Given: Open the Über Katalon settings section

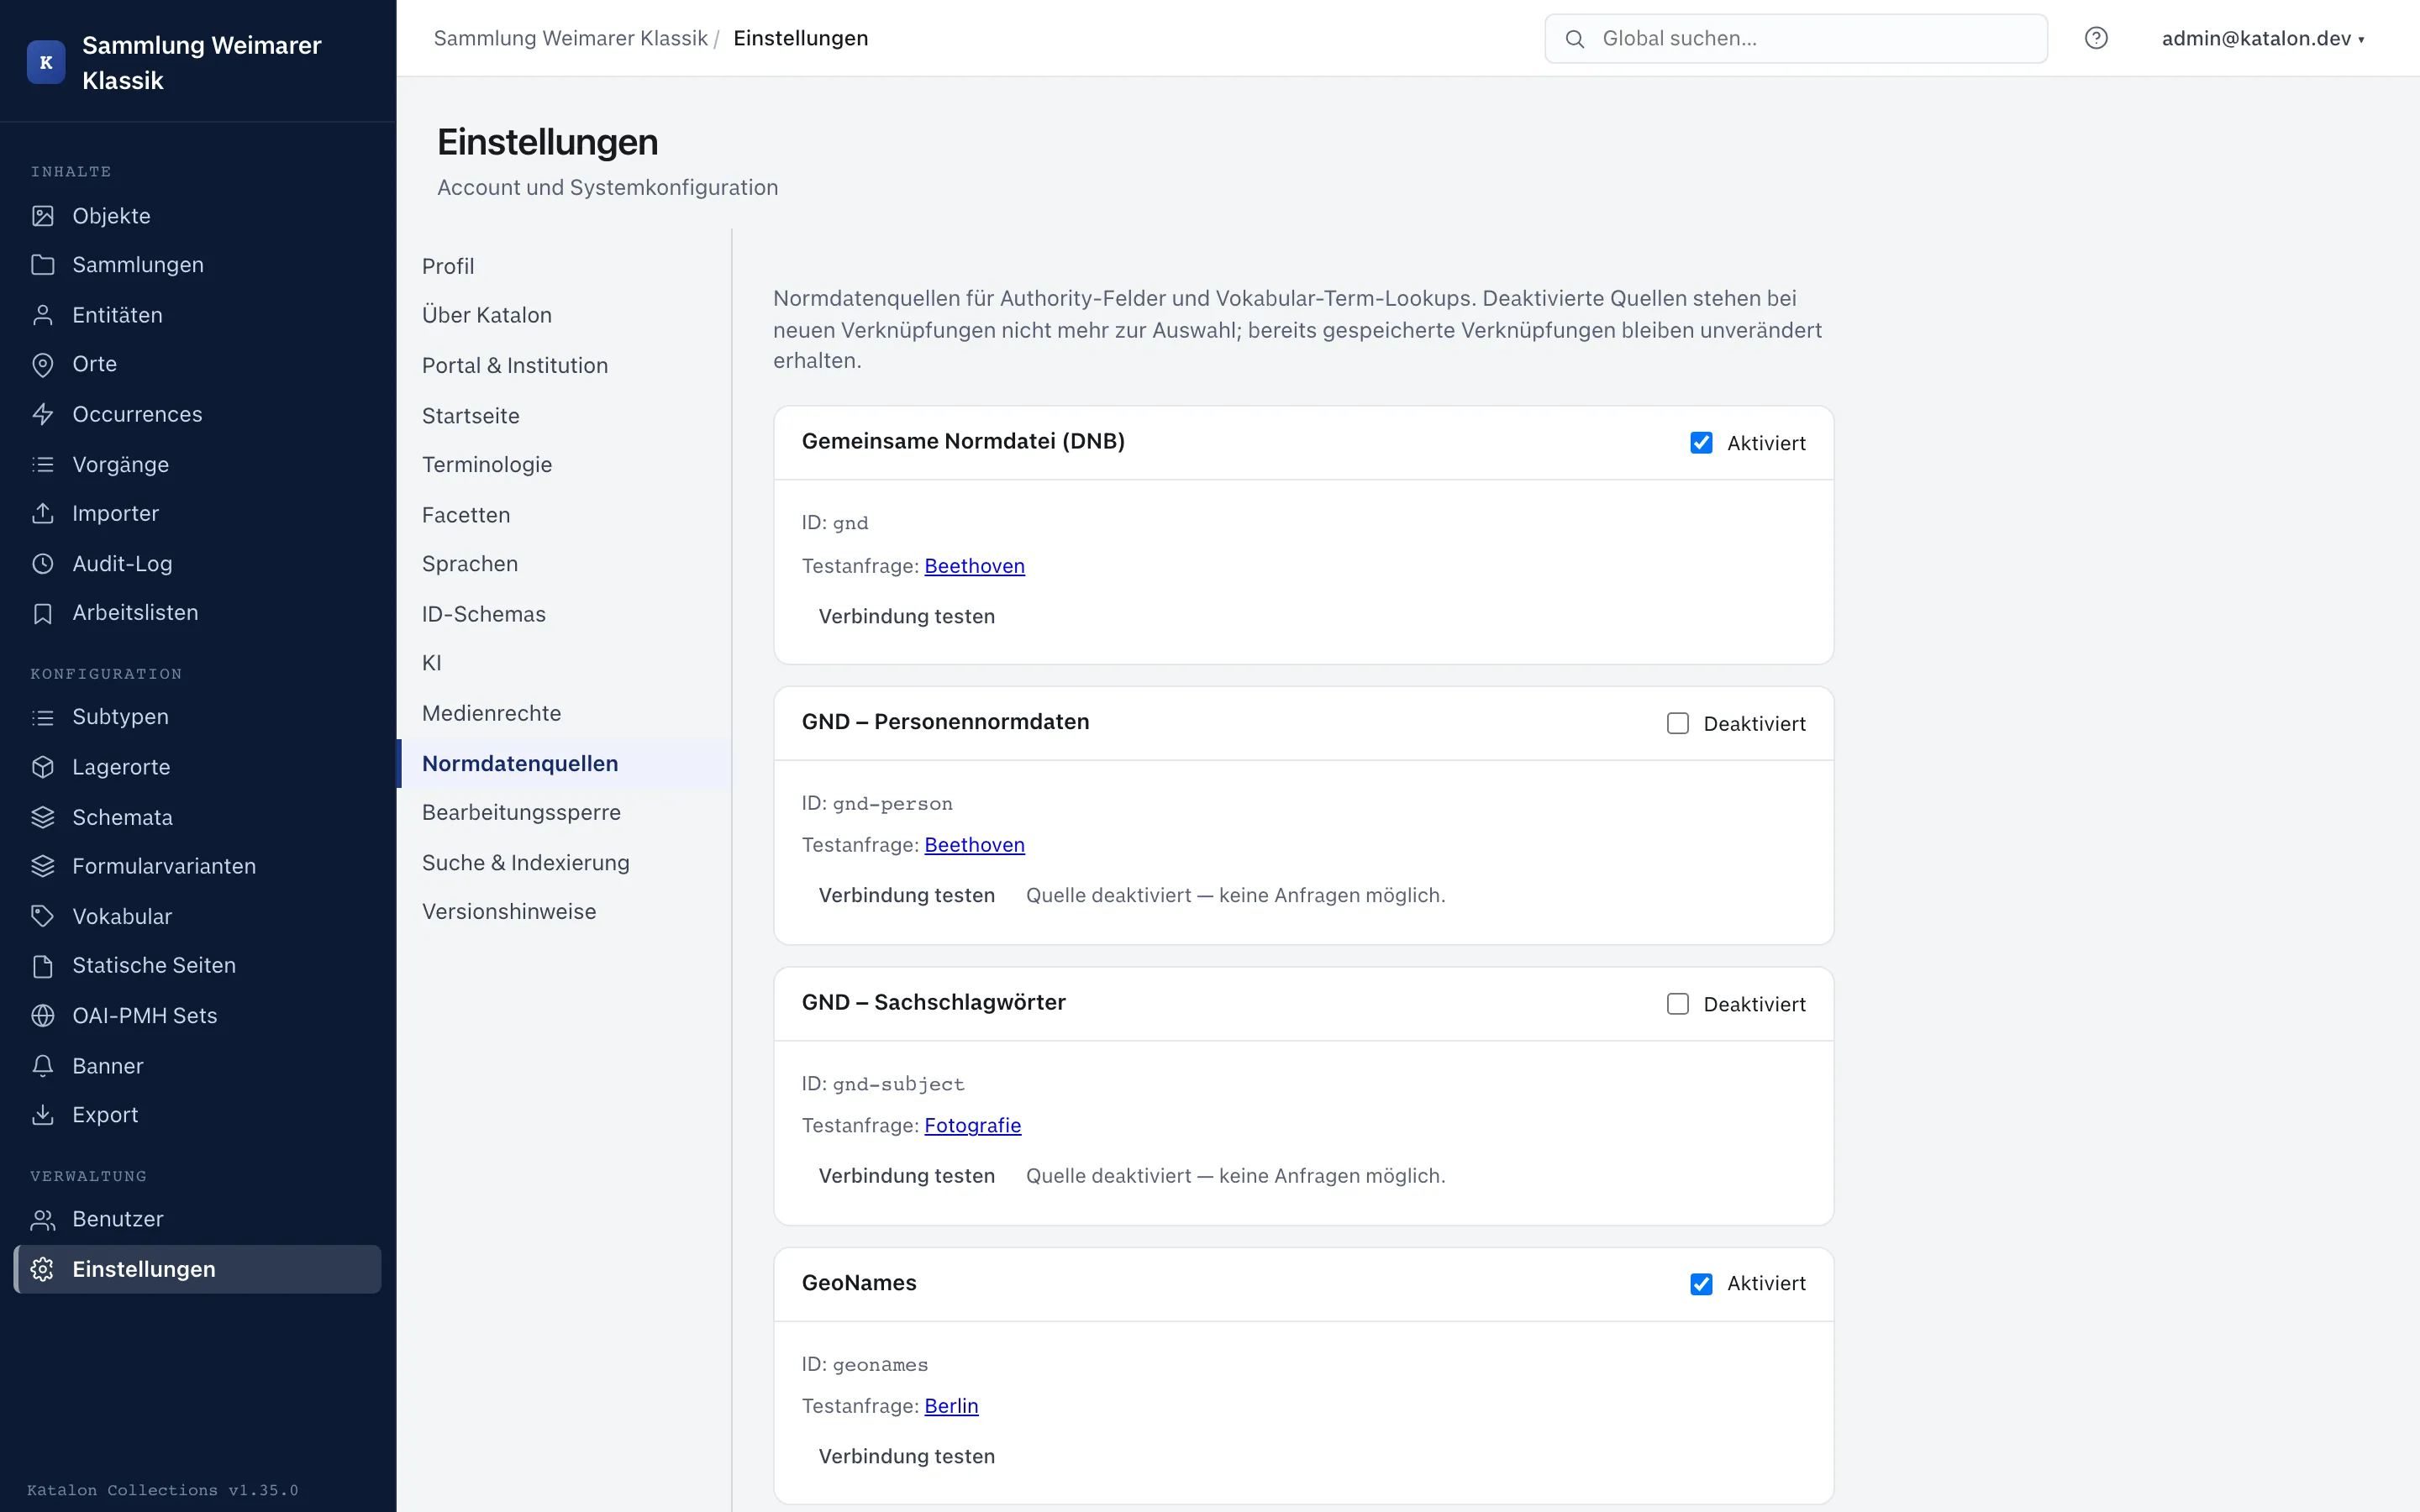Looking at the screenshot, I should pyautogui.click(x=565, y=315).
